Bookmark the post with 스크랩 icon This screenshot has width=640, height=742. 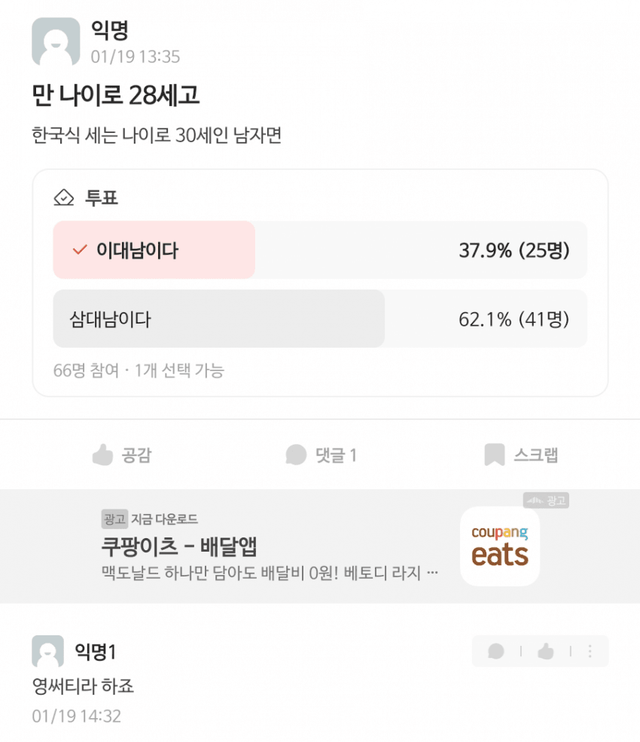click(494, 455)
